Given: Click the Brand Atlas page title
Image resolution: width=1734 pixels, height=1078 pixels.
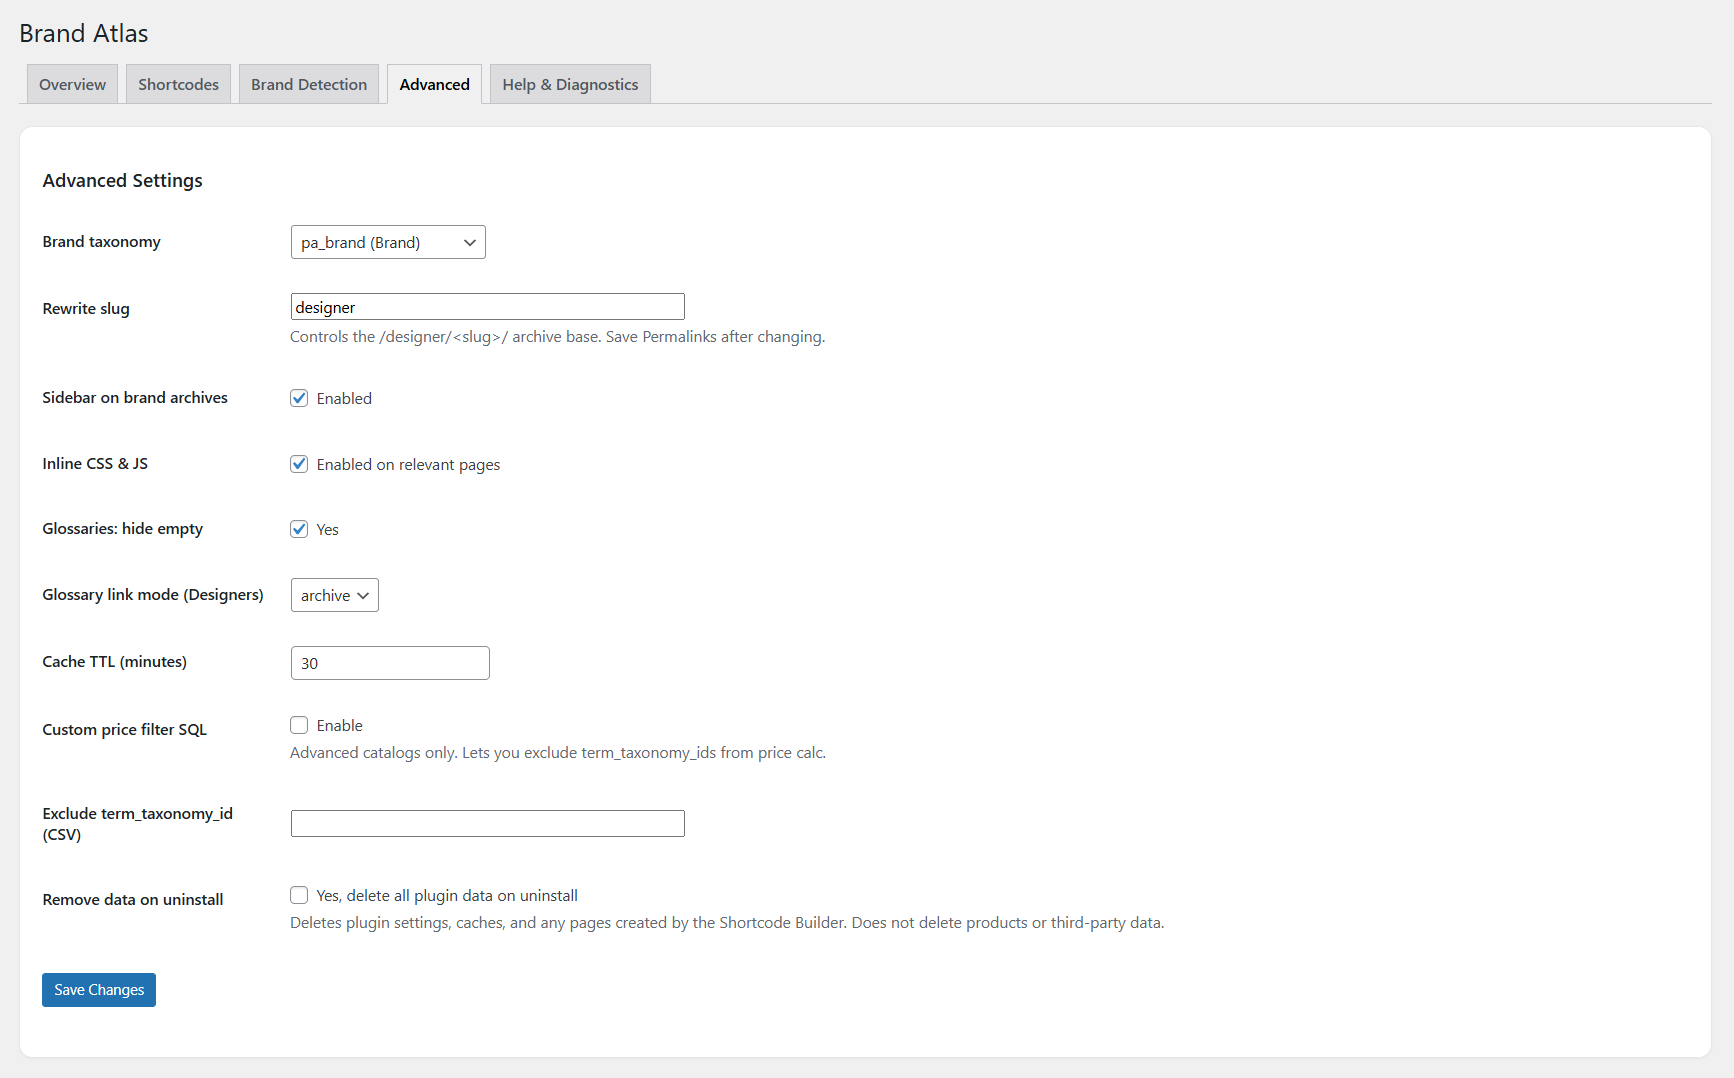Looking at the screenshot, I should (83, 33).
